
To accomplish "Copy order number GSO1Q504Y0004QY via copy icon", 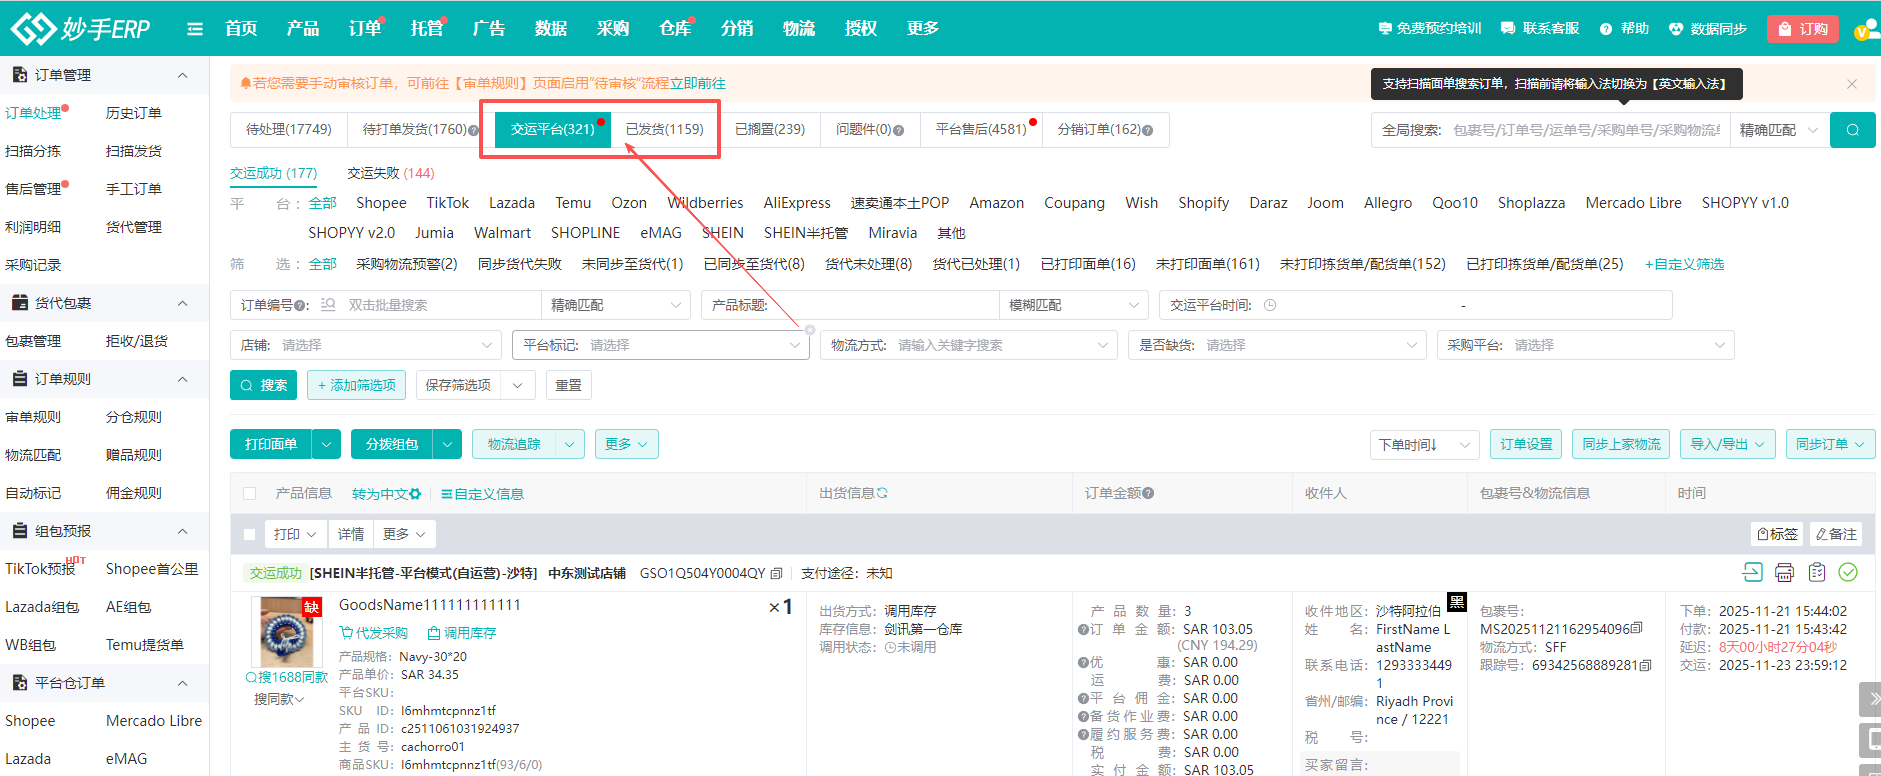I will tap(776, 573).
